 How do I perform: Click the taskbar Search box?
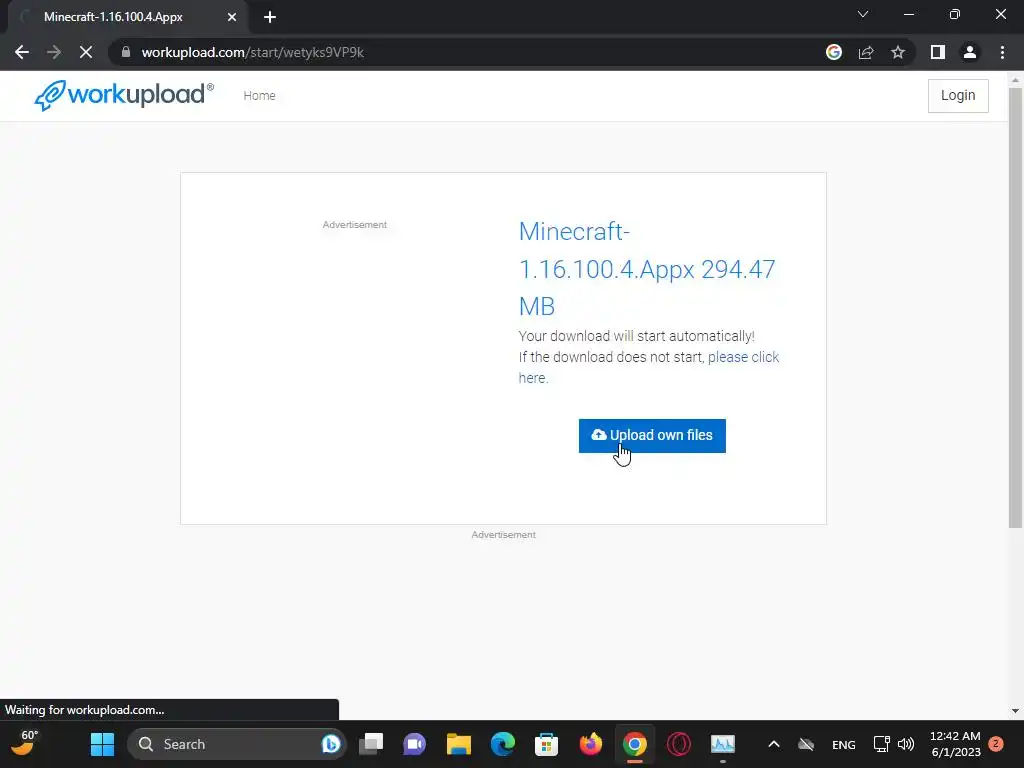[x=236, y=744]
